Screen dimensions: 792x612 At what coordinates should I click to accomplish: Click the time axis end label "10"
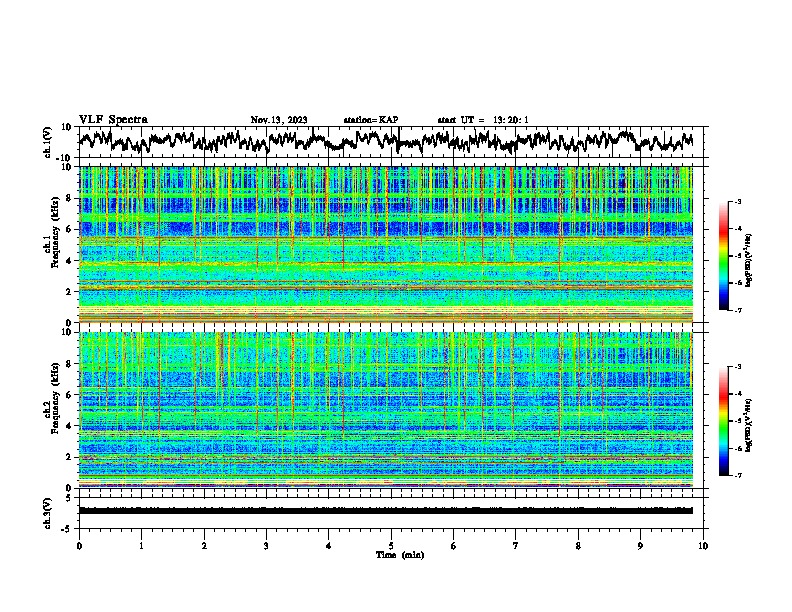tap(703, 546)
